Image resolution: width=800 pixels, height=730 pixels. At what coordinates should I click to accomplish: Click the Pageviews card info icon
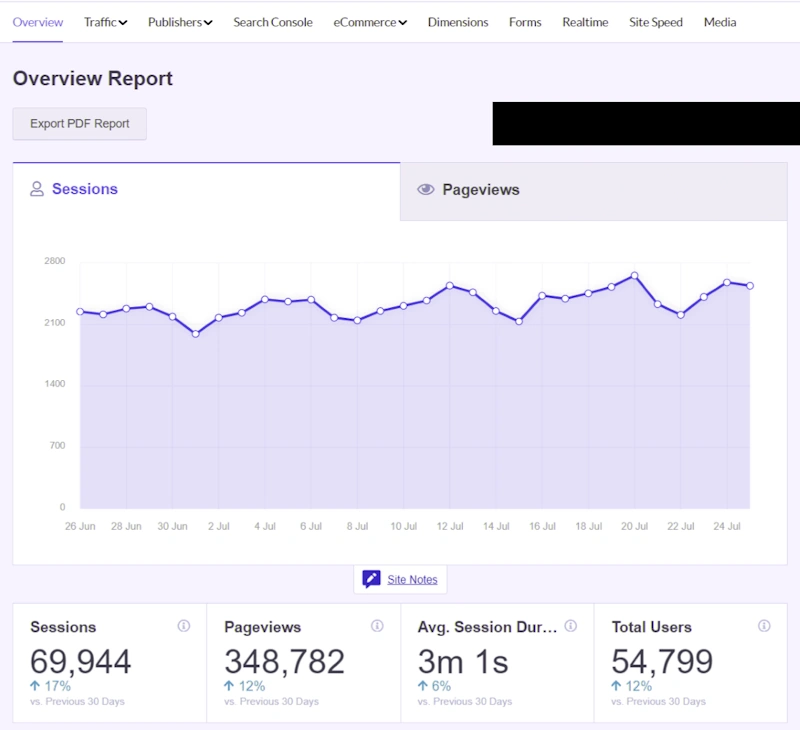[377, 626]
